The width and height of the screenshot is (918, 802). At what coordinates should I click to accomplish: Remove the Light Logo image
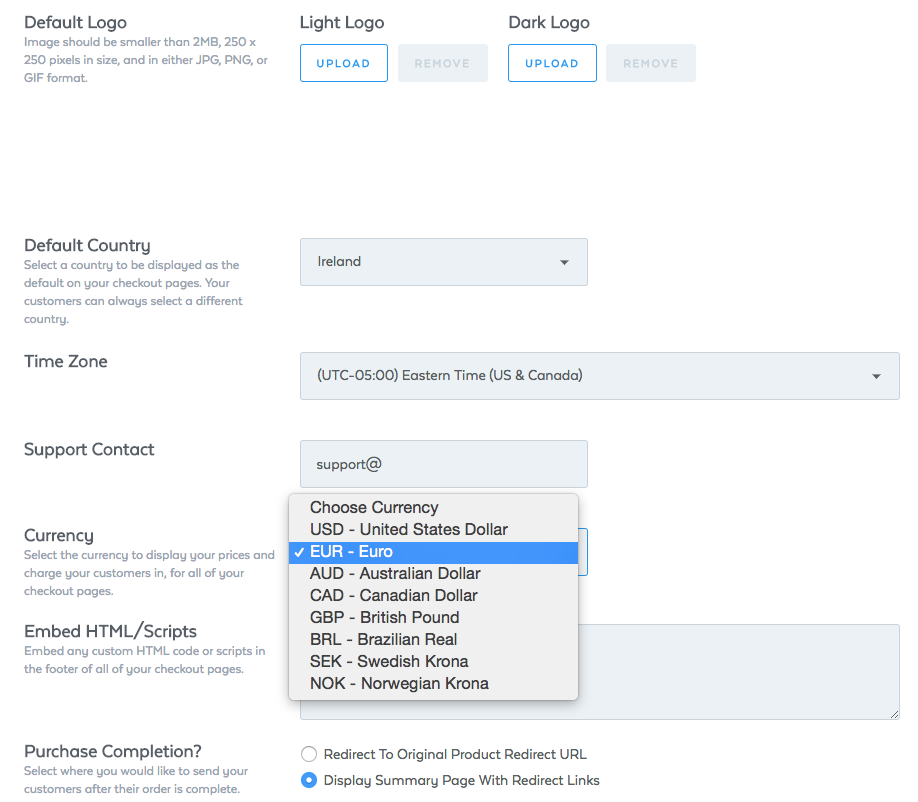pos(443,63)
